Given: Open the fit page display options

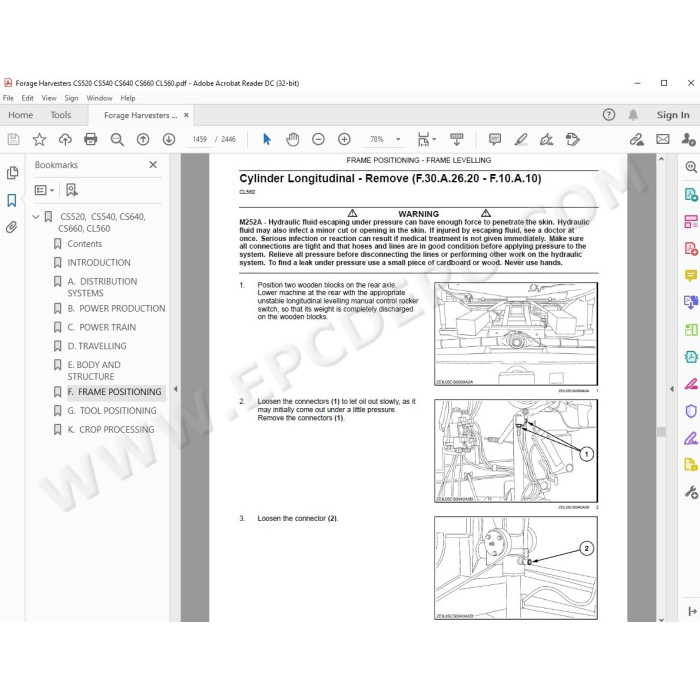Looking at the screenshot, I should [x=426, y=140].
